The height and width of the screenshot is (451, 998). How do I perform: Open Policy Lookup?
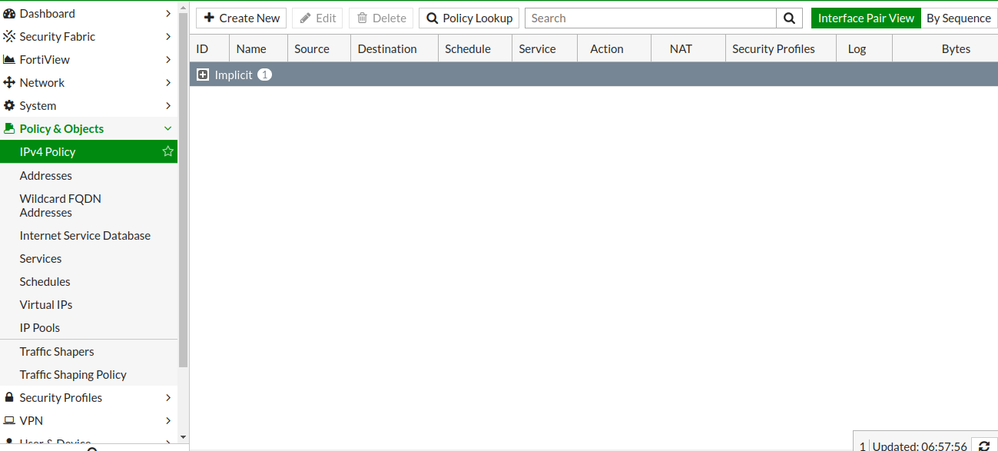(469, 18)
